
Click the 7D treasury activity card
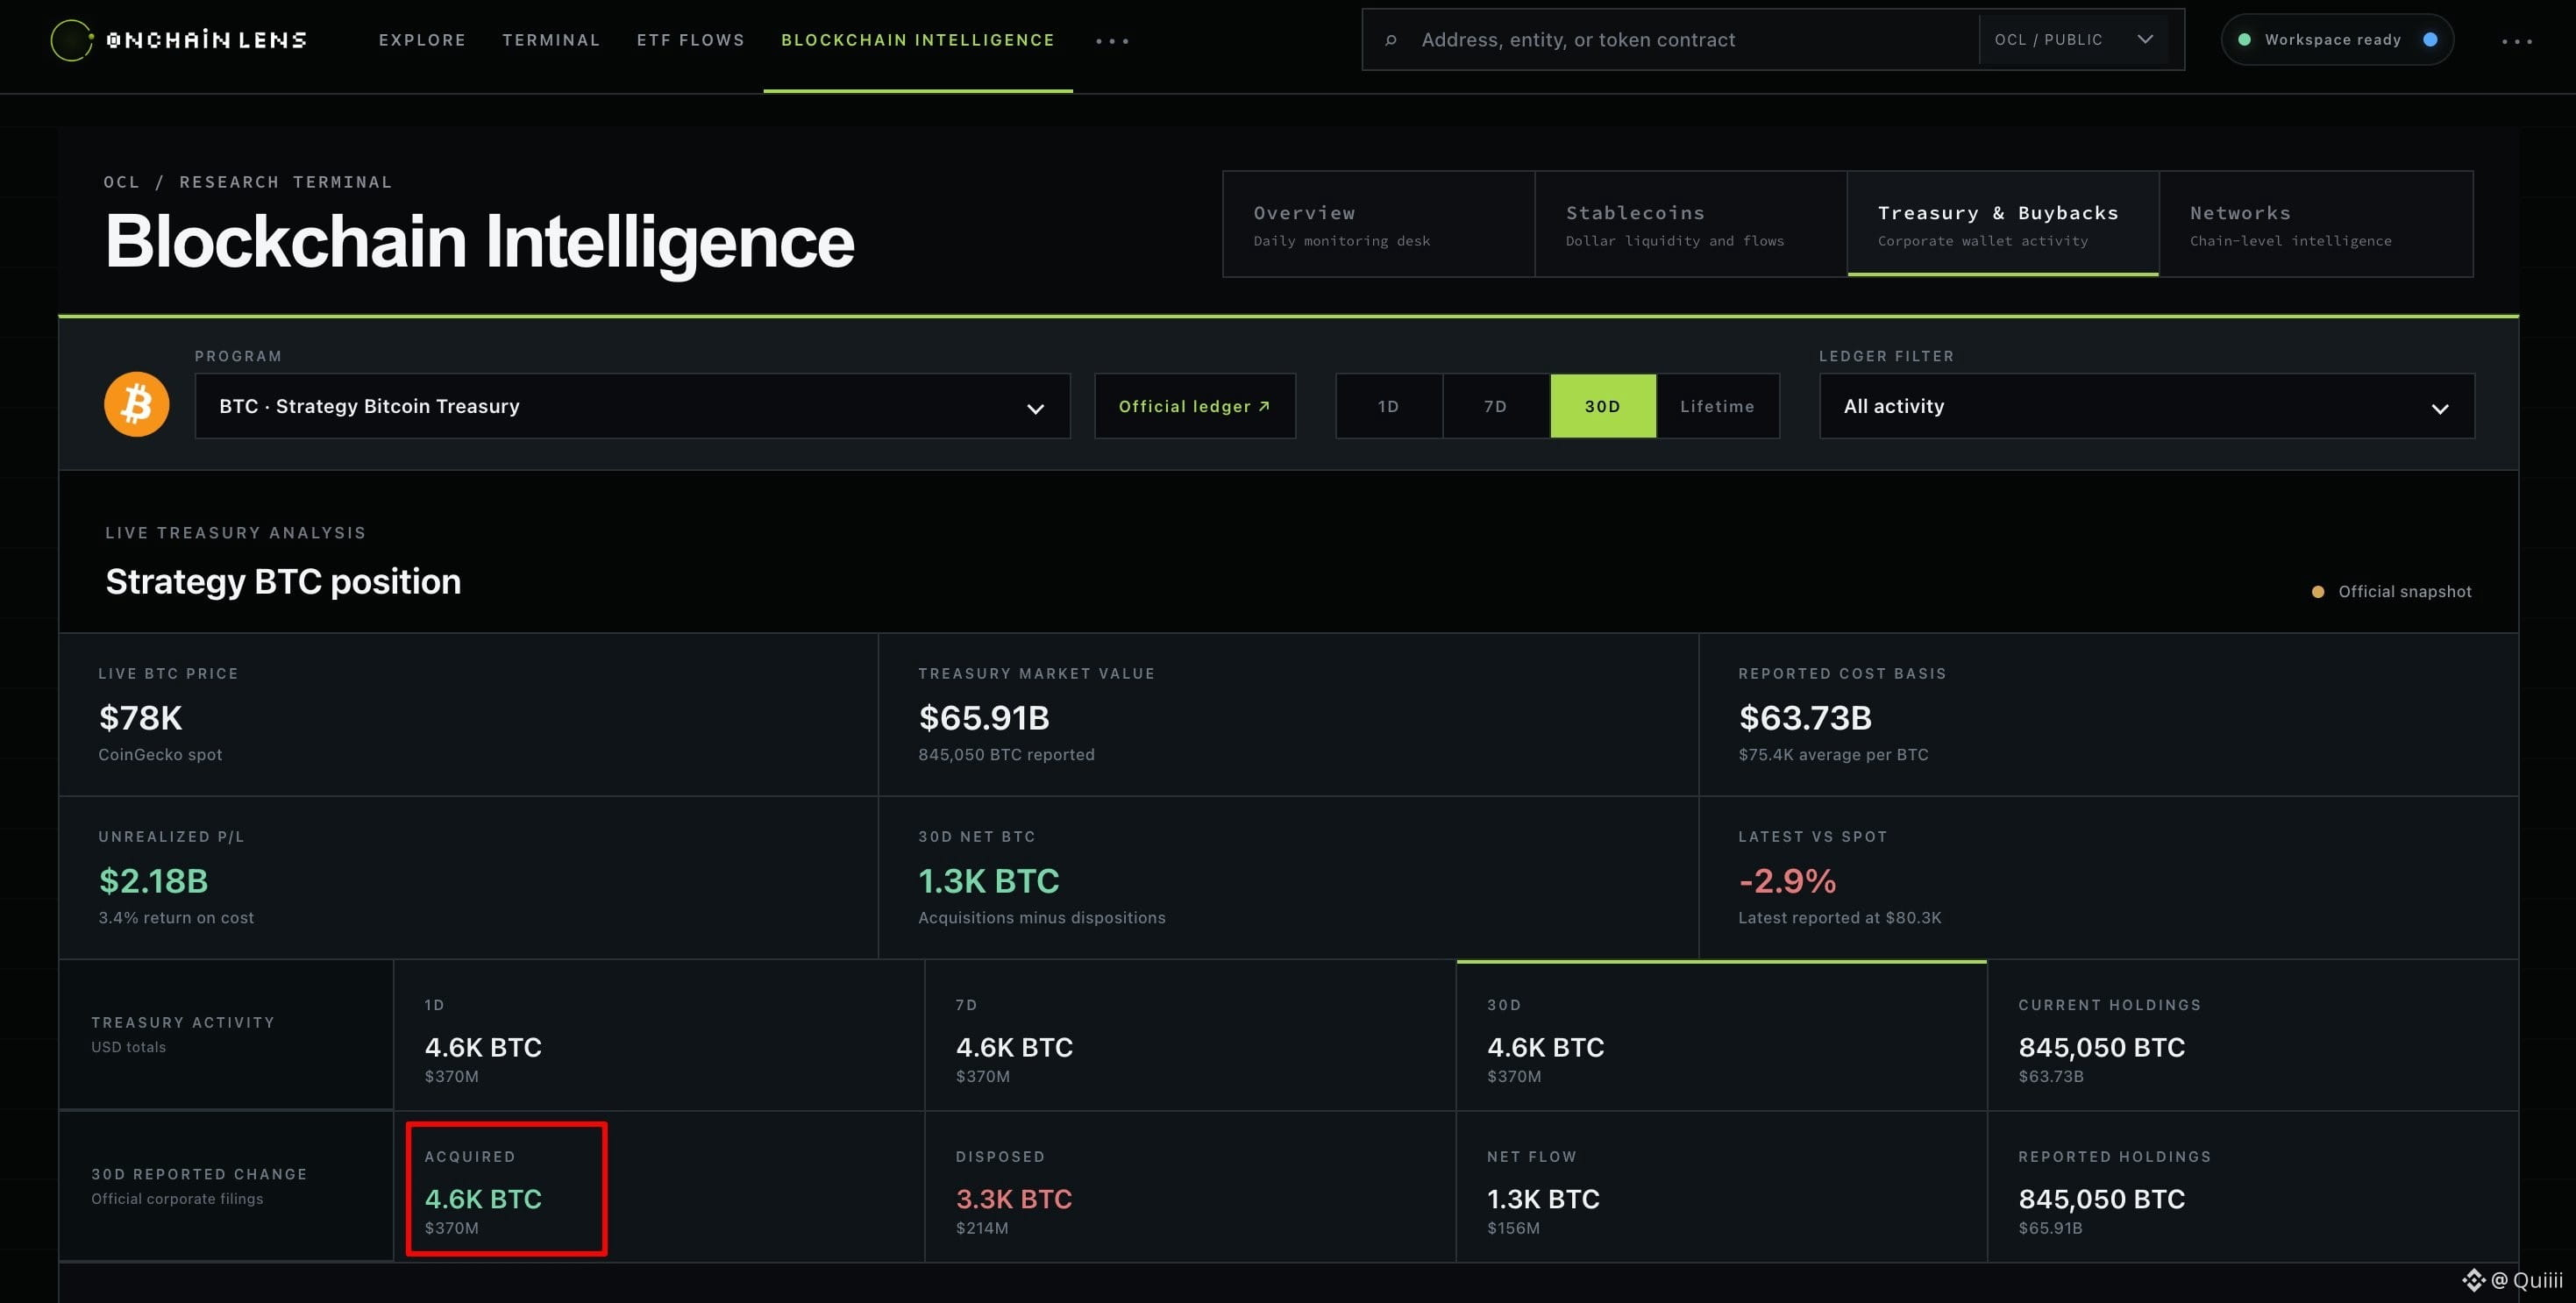tap(1190, 1035)
